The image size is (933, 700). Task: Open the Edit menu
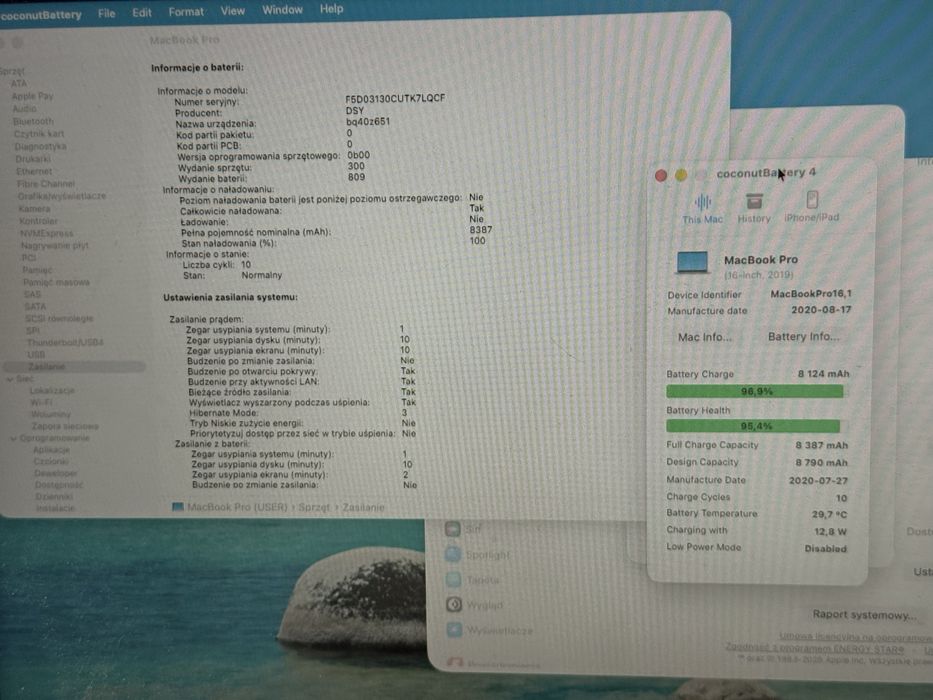coord(142,12)
